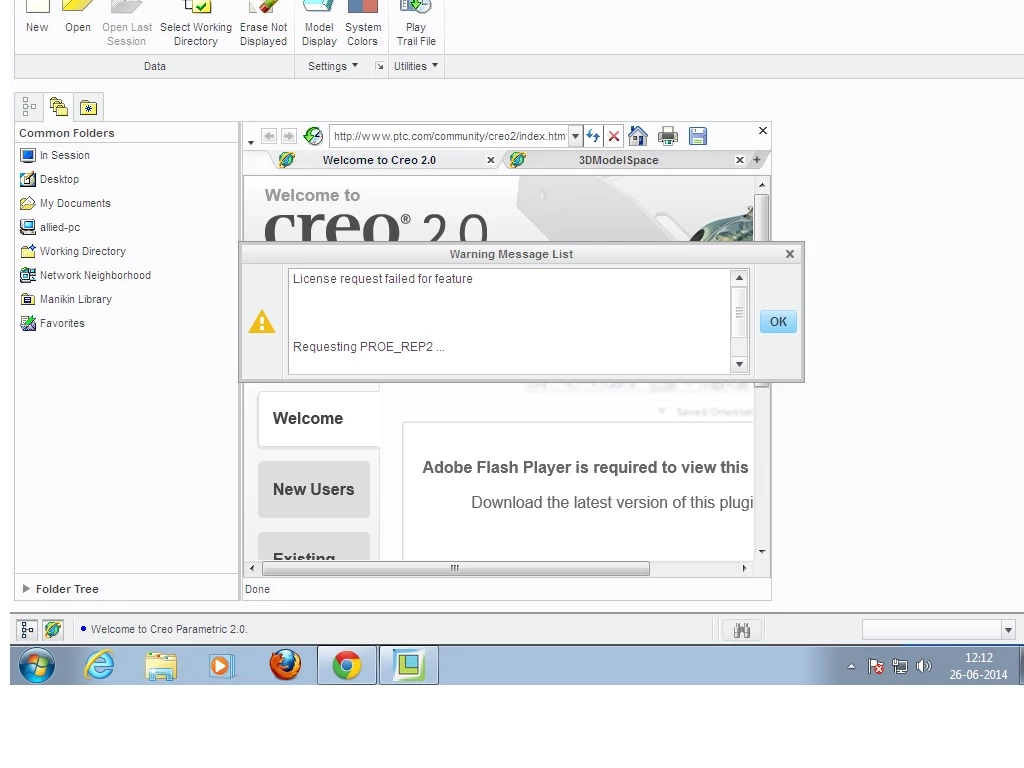Open the Manikin Library folder
The image size is (1024, 768).
pyautogui.click(x=66, y=299)
